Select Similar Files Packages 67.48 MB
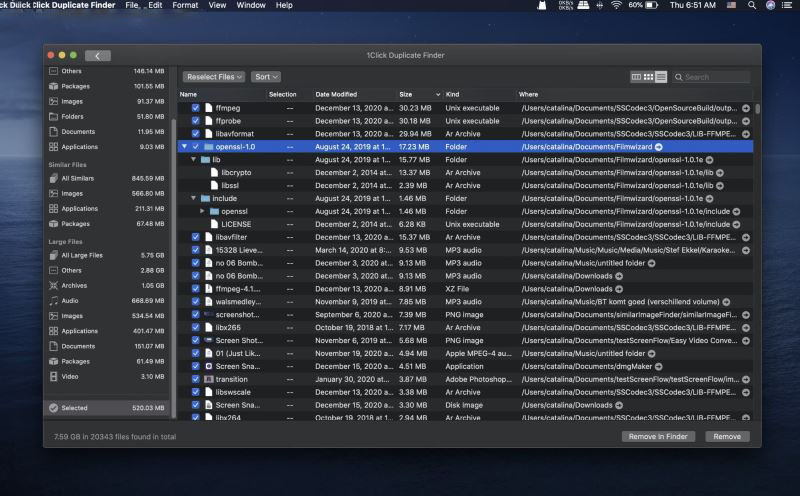The image size is (800, 496). 107,224
